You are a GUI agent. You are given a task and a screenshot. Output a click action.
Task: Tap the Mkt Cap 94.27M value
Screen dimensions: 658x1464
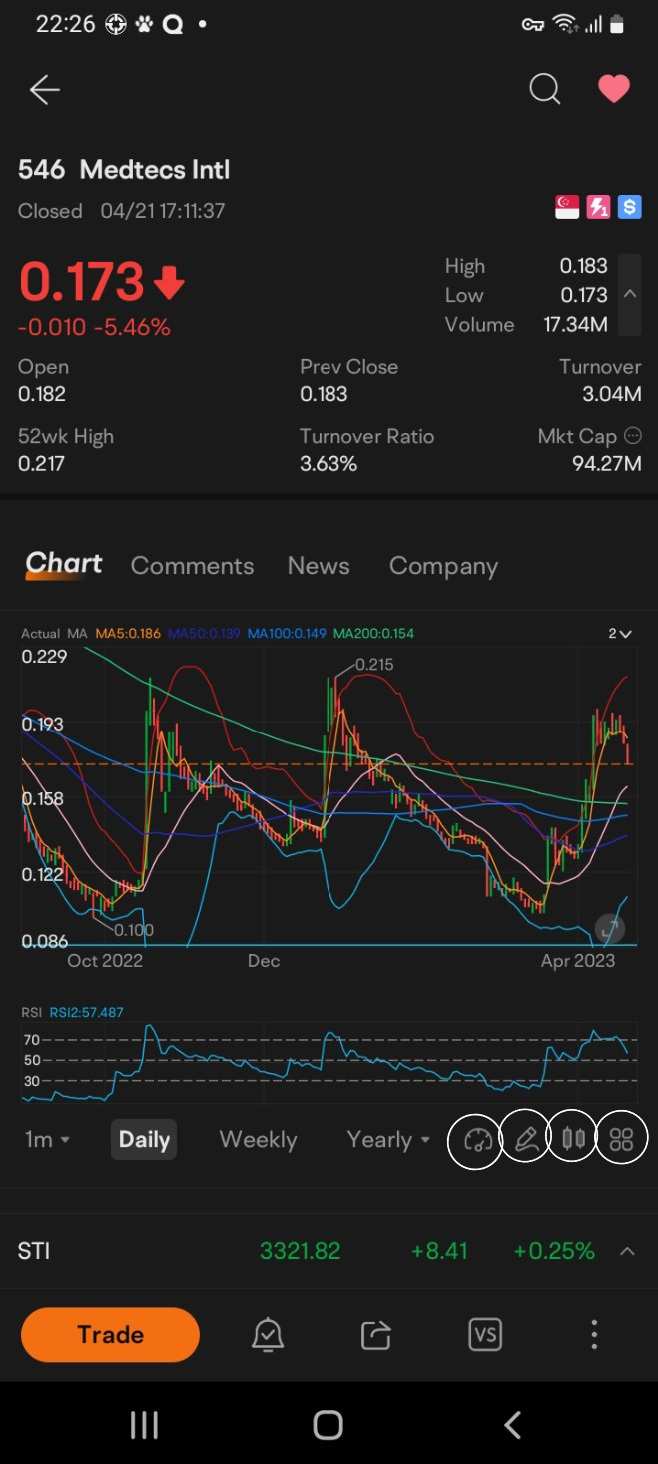(x=606, y=463)
